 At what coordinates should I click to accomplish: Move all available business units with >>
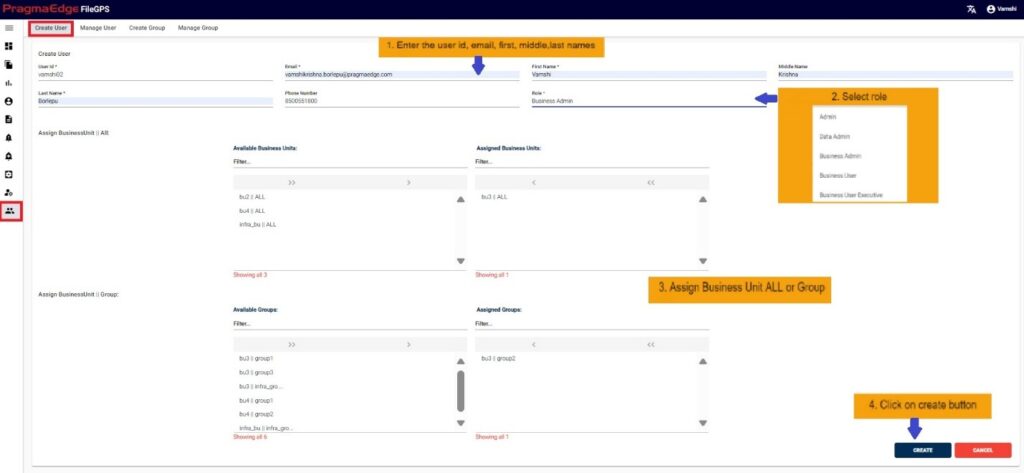[291, 183]
